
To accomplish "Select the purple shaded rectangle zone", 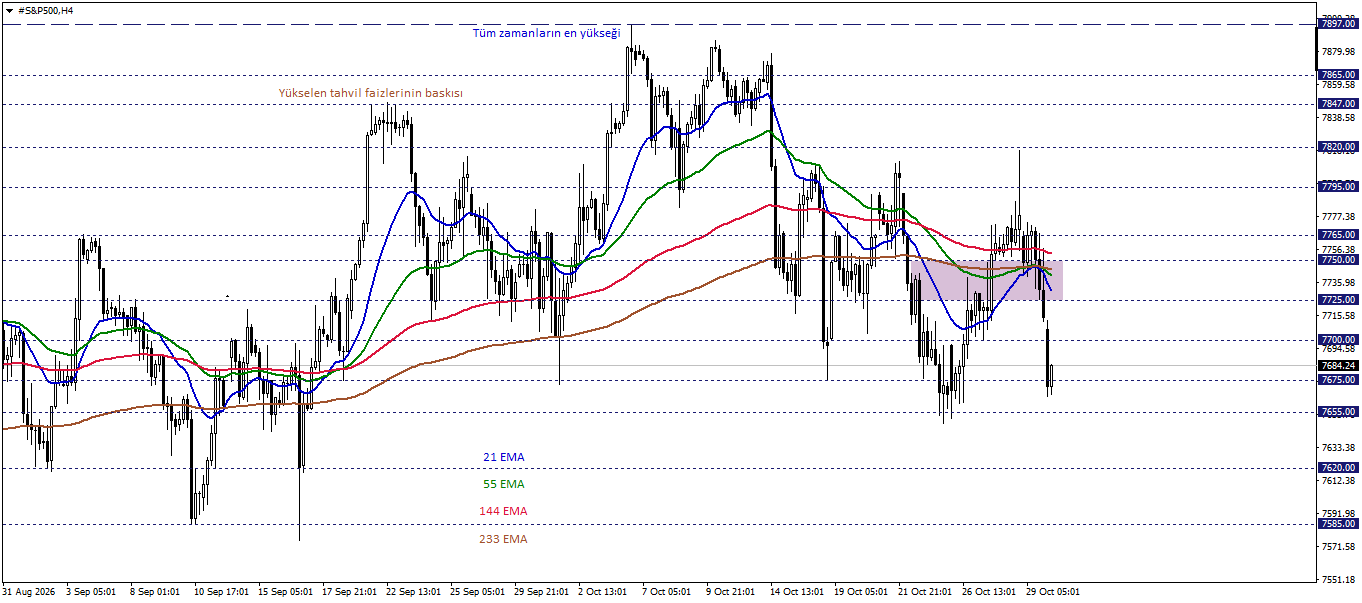I will pyautogui.click(x=986, y=280).
